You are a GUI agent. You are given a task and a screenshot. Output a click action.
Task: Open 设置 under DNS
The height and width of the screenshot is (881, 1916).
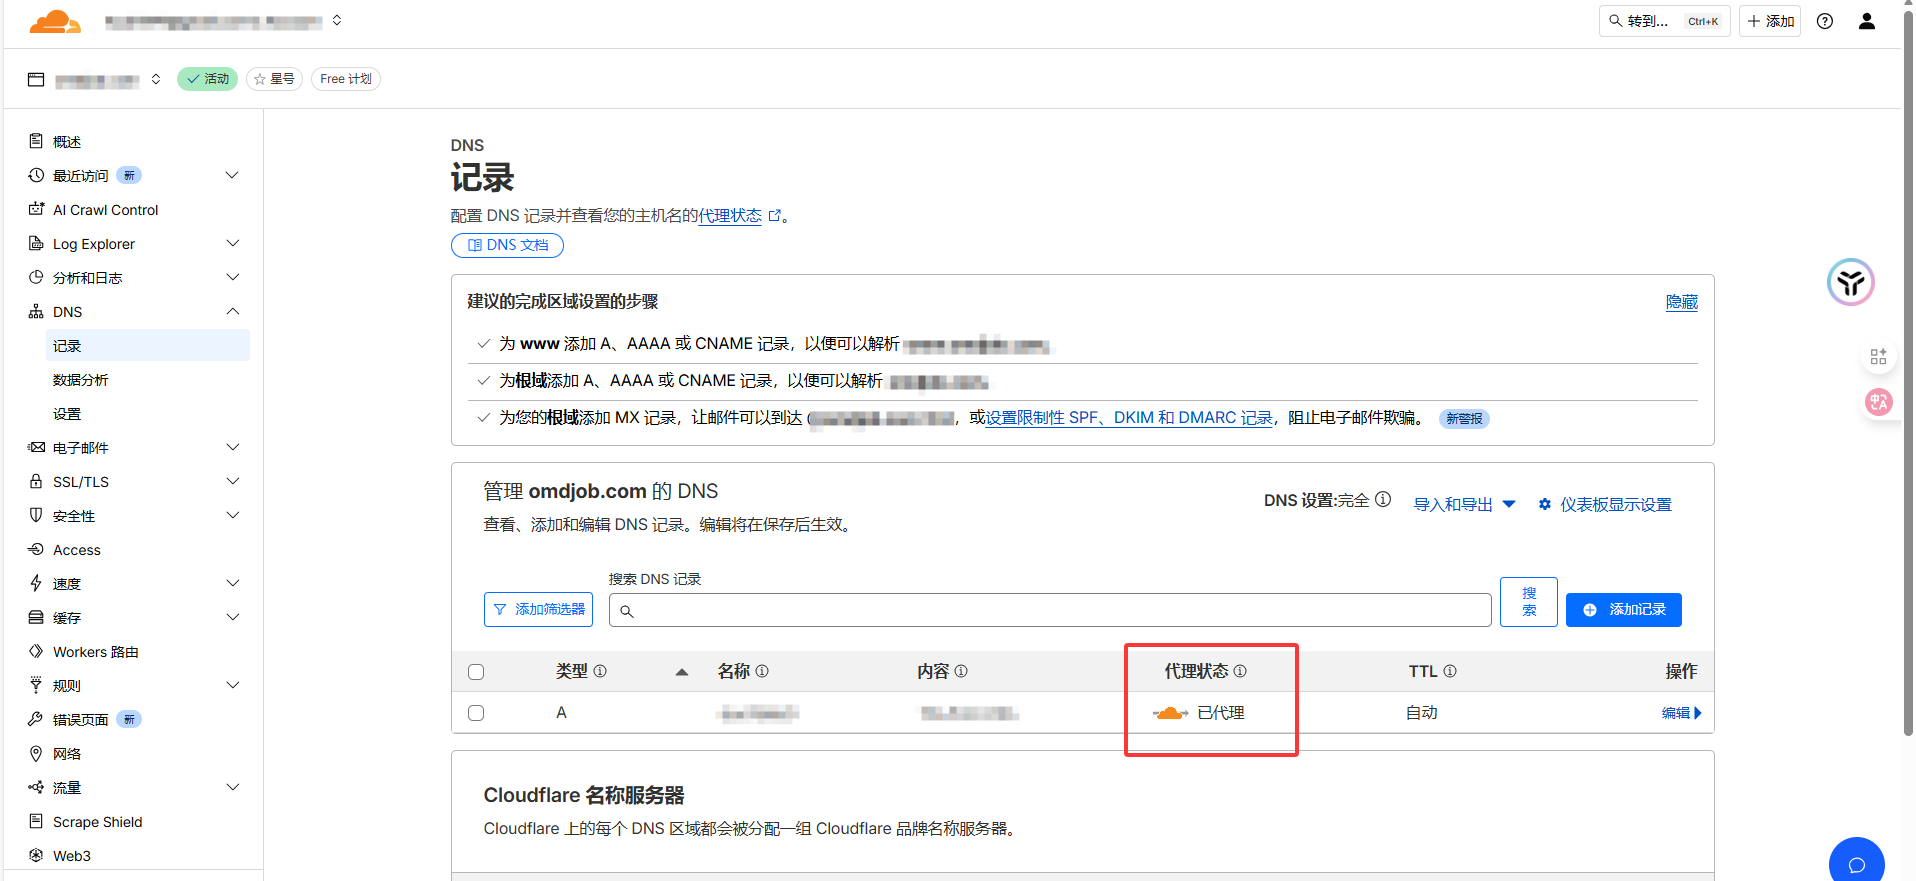point(67,414)
